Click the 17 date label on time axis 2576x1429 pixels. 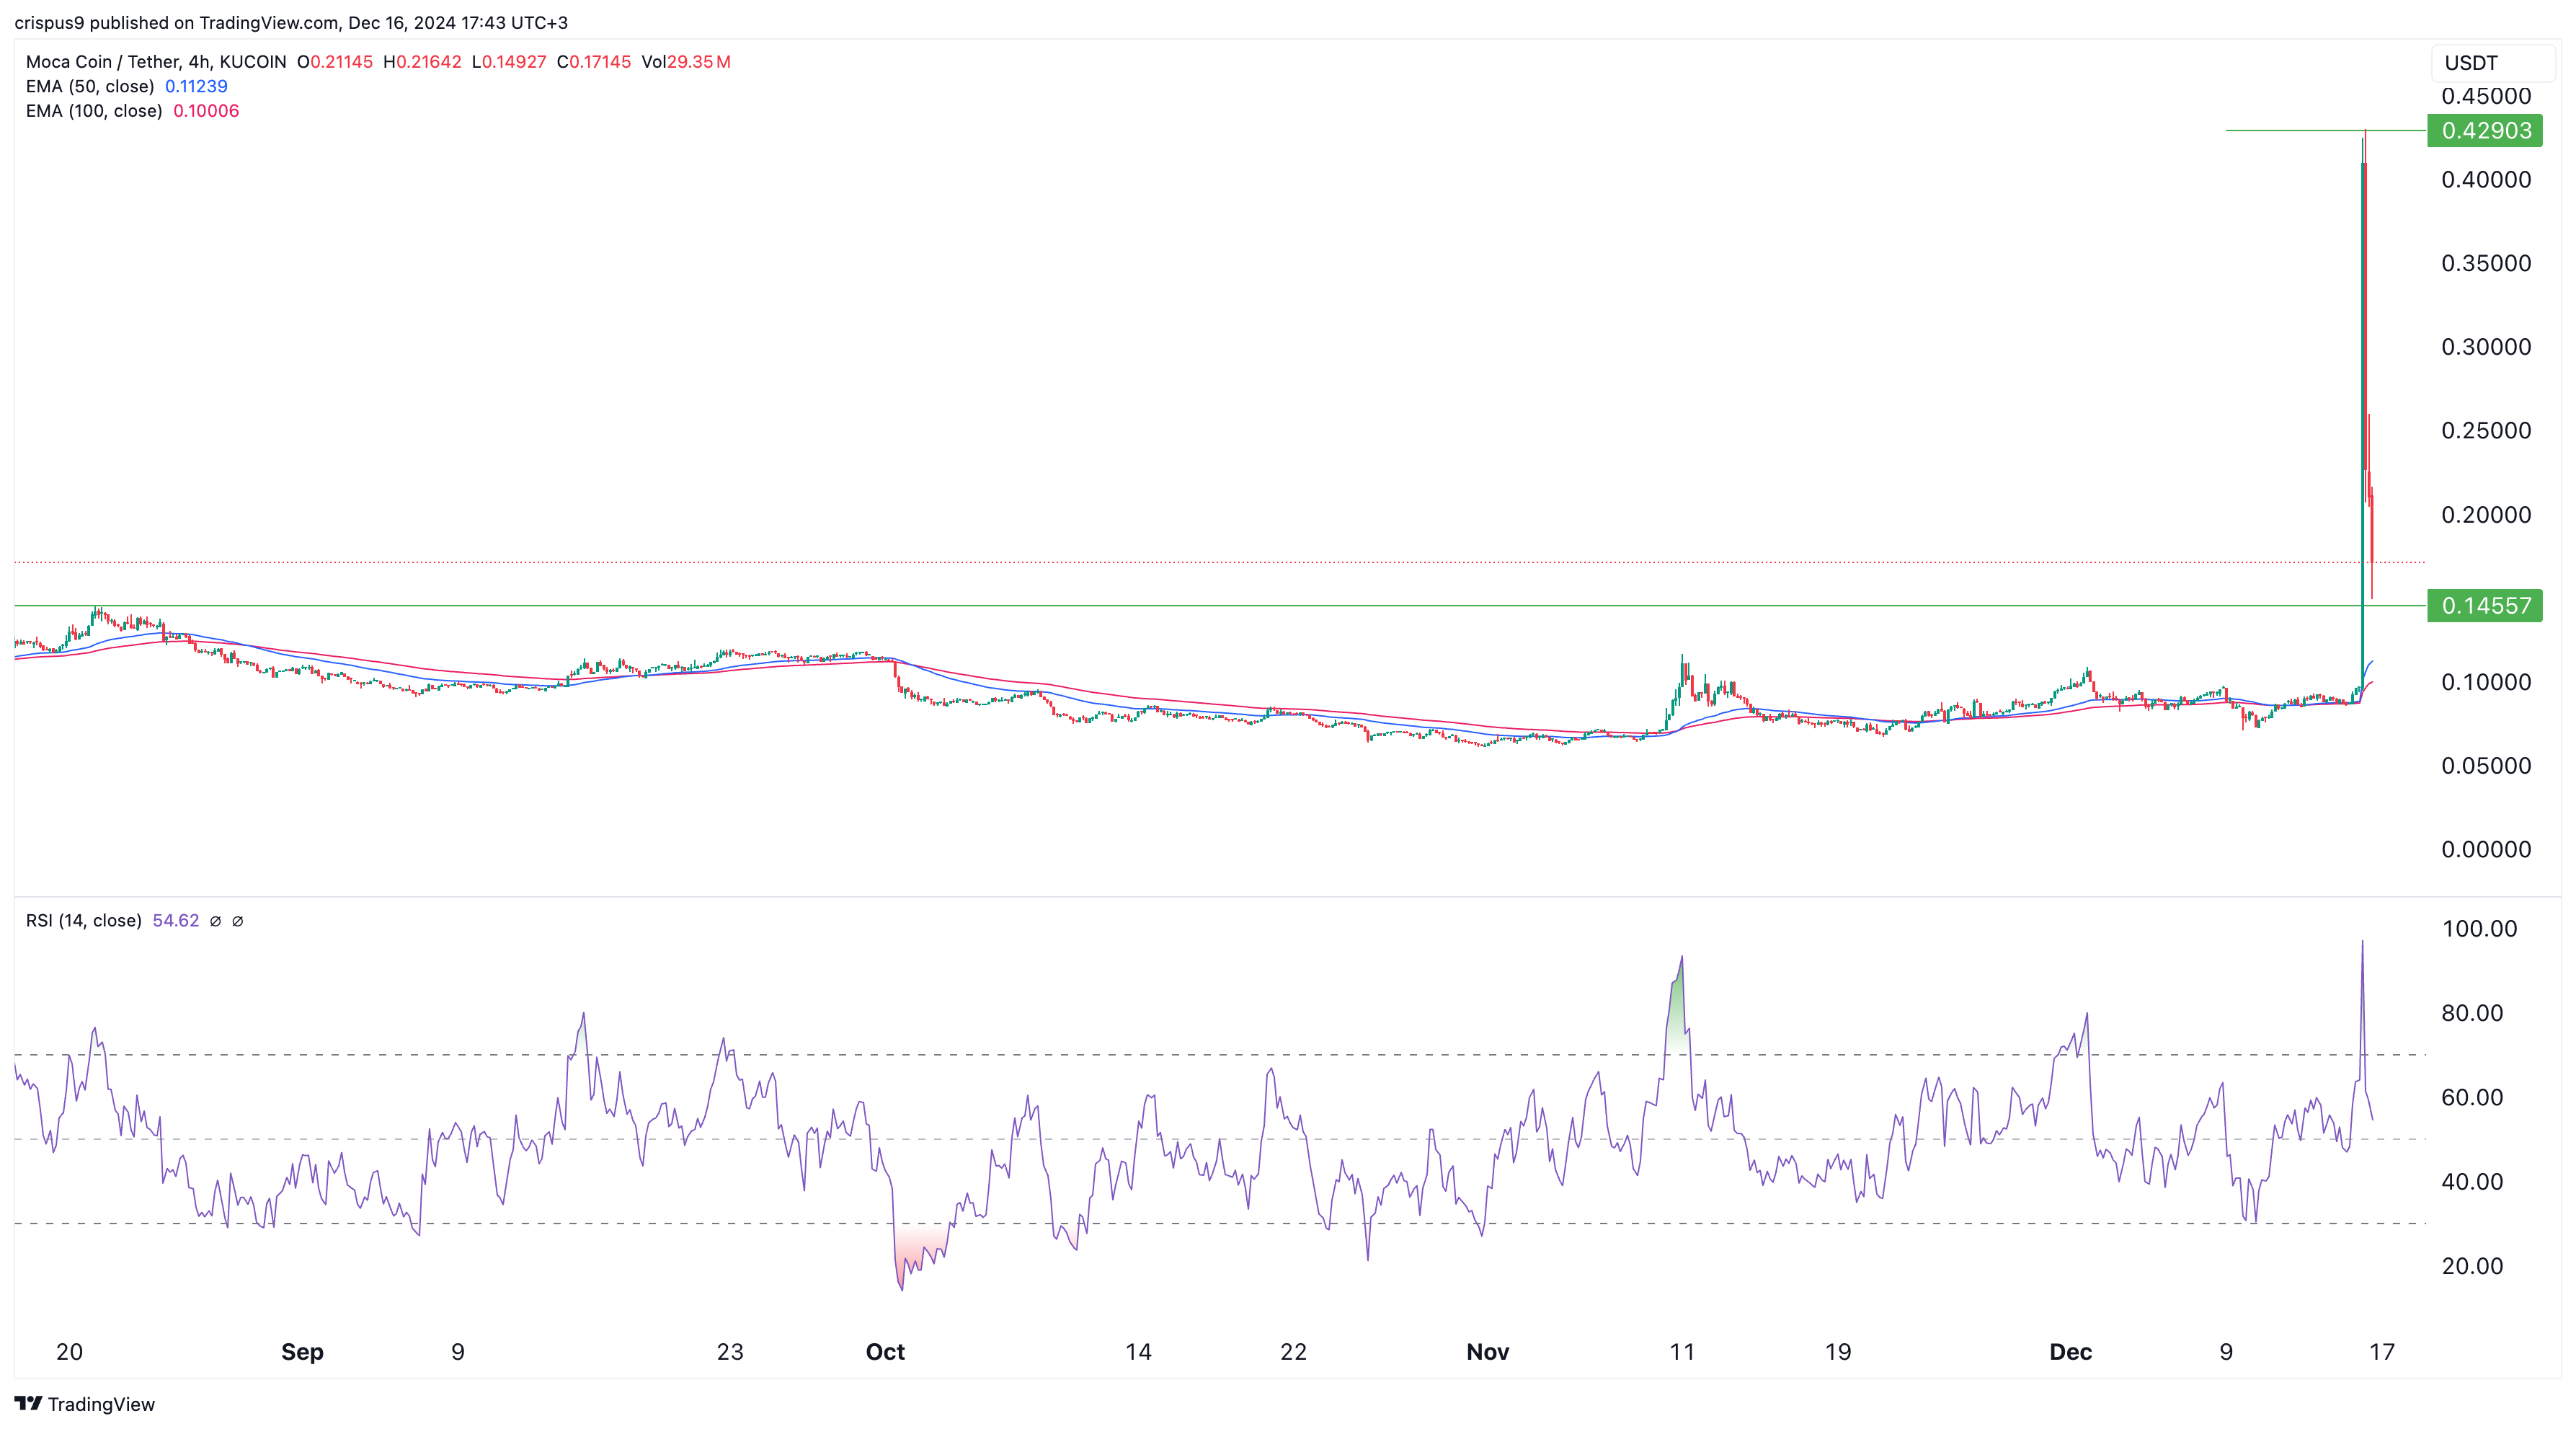(x=2383, y=1353)
